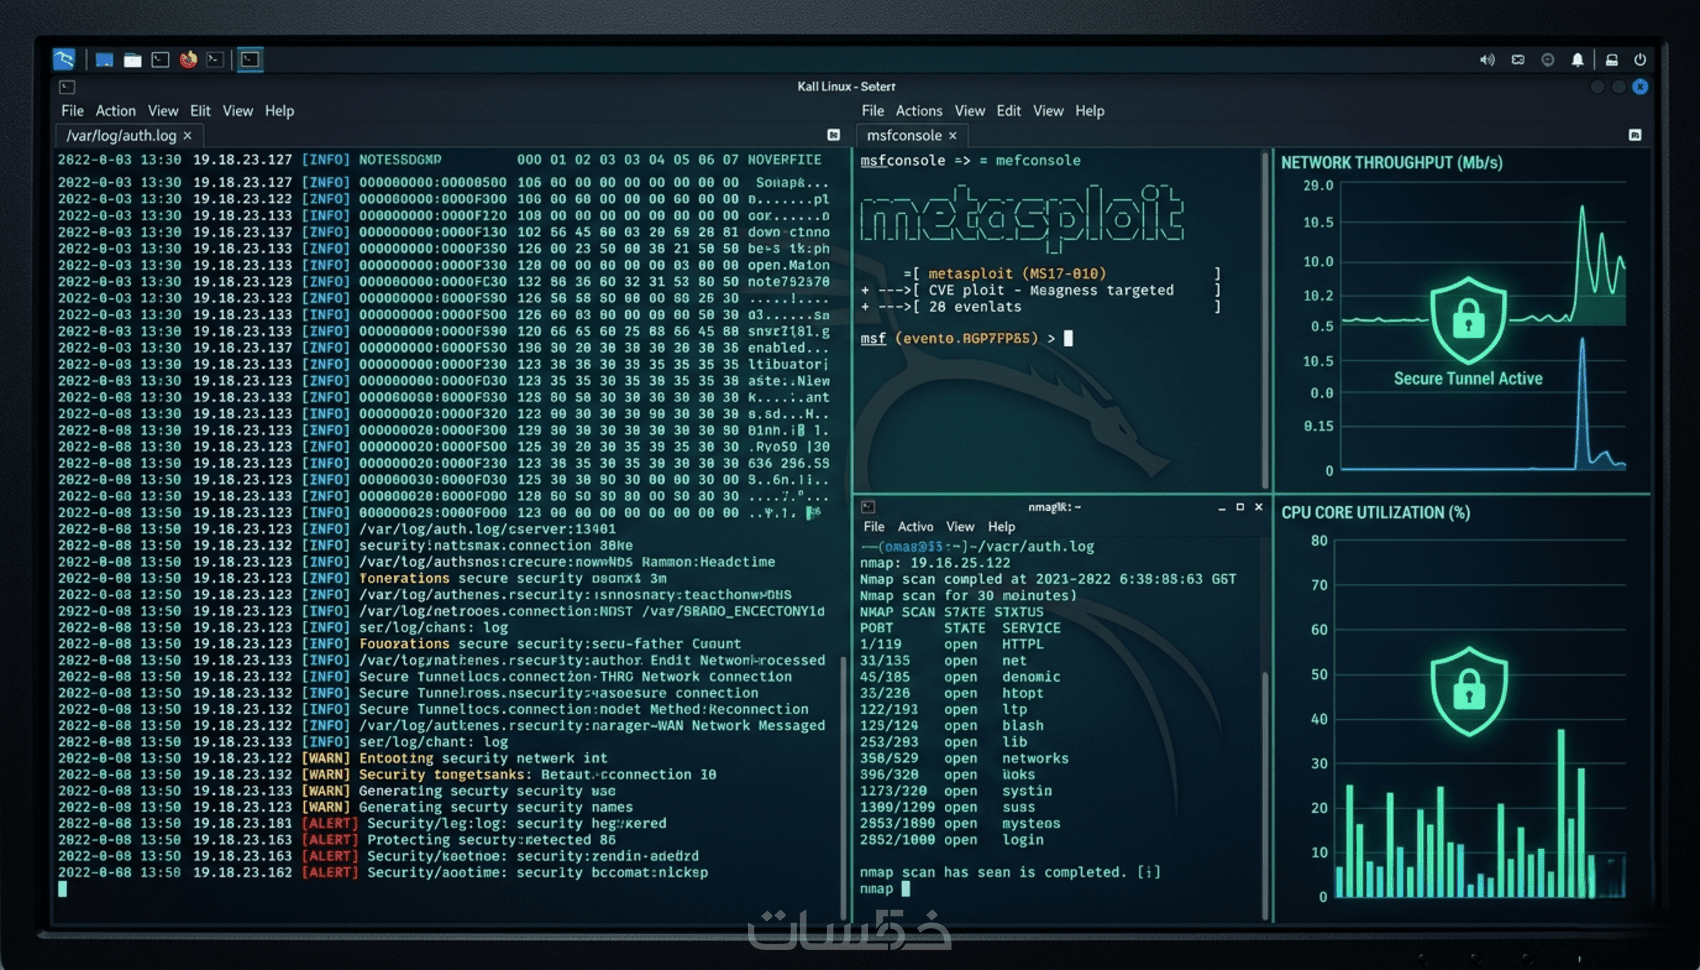This screenshot has height=970, width=1700.
Task: Open the View menu in the nmap window
Action: point(960,527)
